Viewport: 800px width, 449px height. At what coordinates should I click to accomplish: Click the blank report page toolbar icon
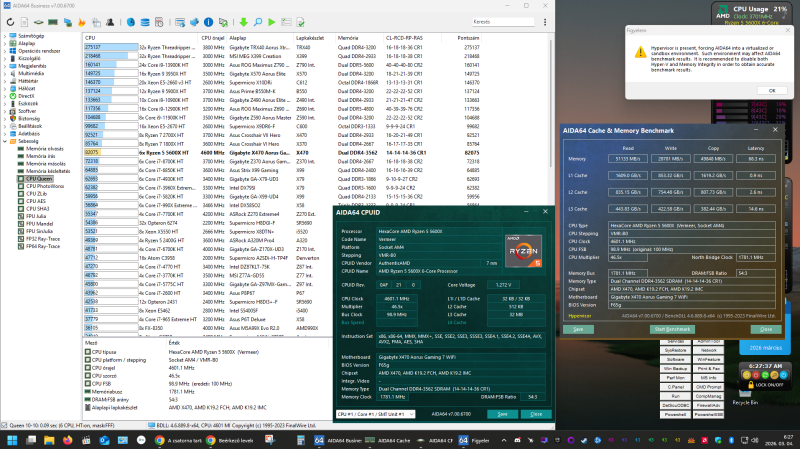24,22
